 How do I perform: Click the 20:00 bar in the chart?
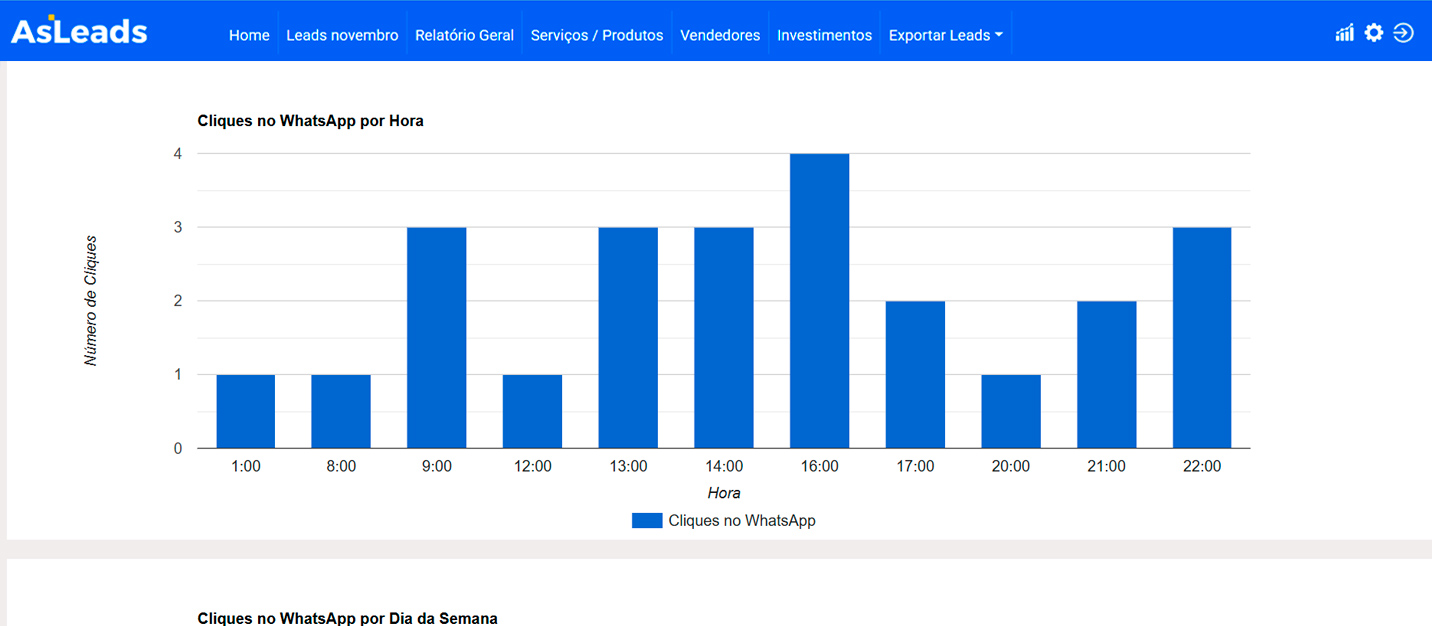[1011, 411]
